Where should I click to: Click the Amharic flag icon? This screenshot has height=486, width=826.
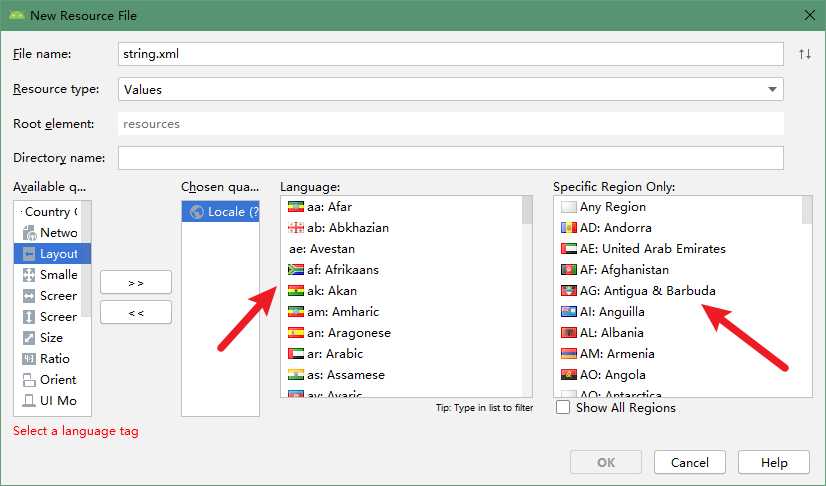296,312
